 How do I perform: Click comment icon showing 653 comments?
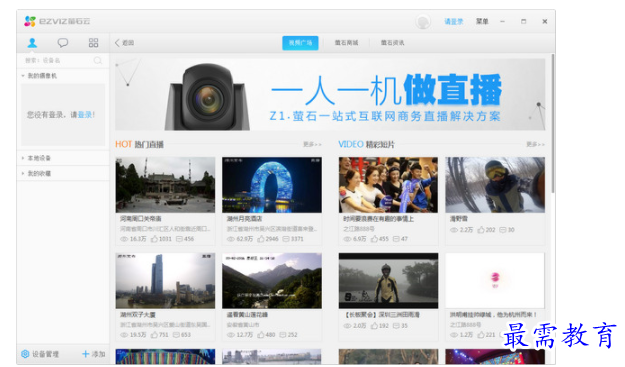tap(176, 335)
